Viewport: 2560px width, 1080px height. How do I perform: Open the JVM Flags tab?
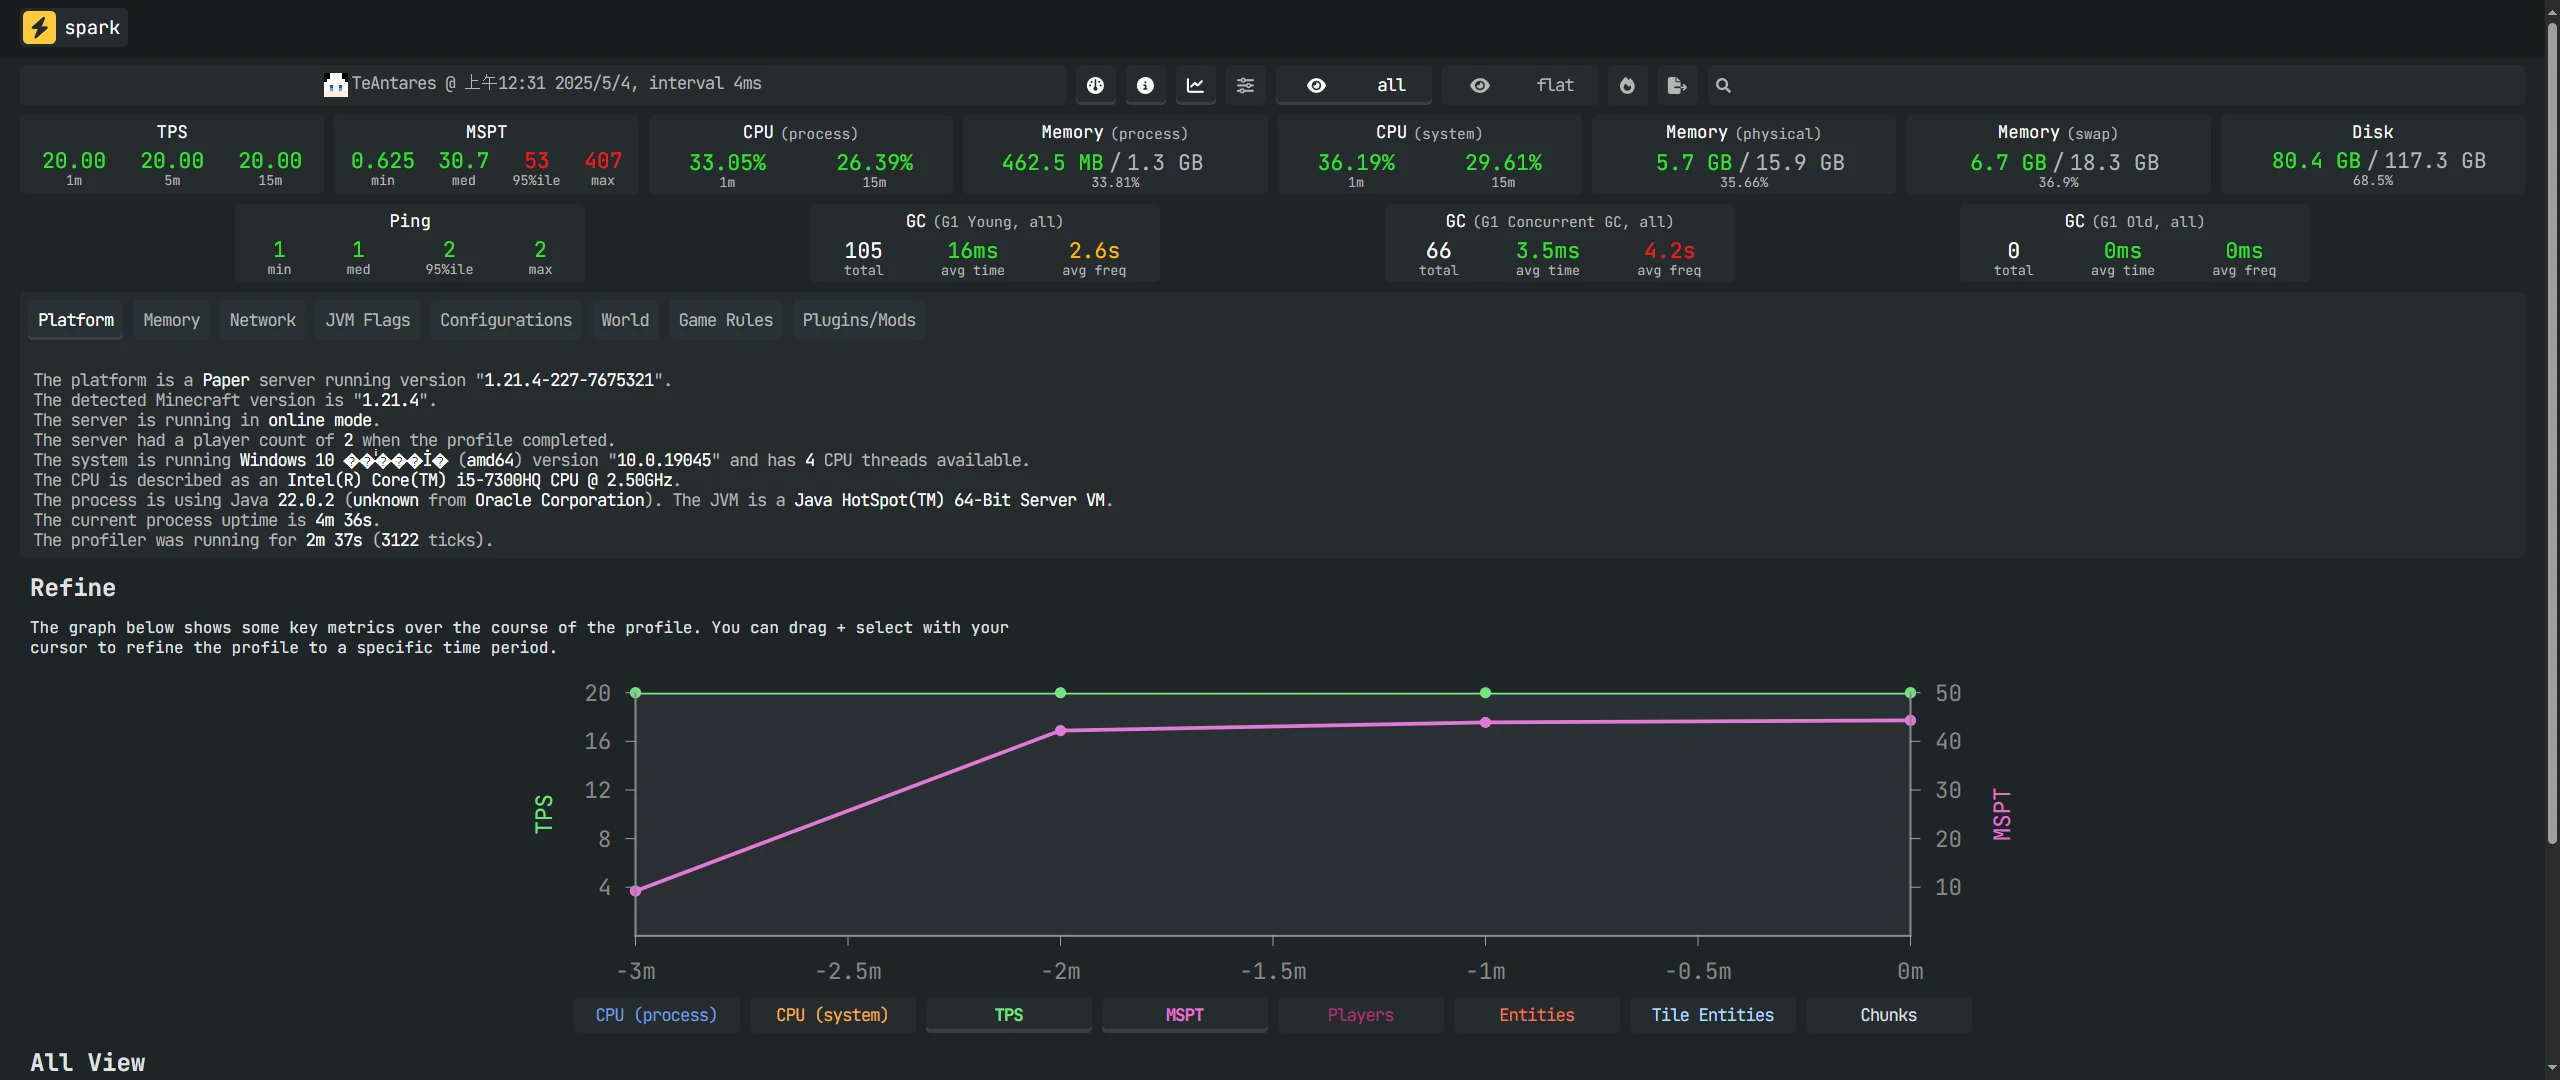pos(367,320)
